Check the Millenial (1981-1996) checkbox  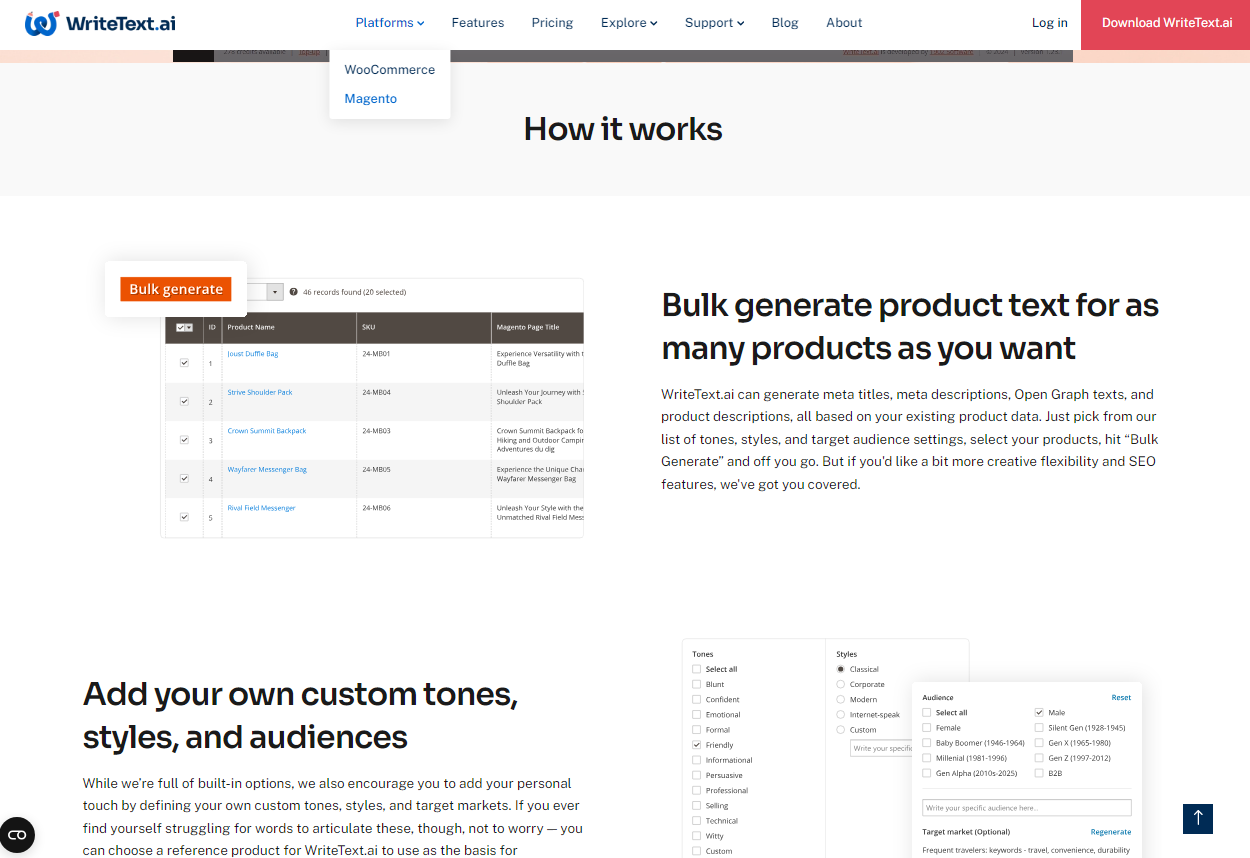click(x=927, y=758)
